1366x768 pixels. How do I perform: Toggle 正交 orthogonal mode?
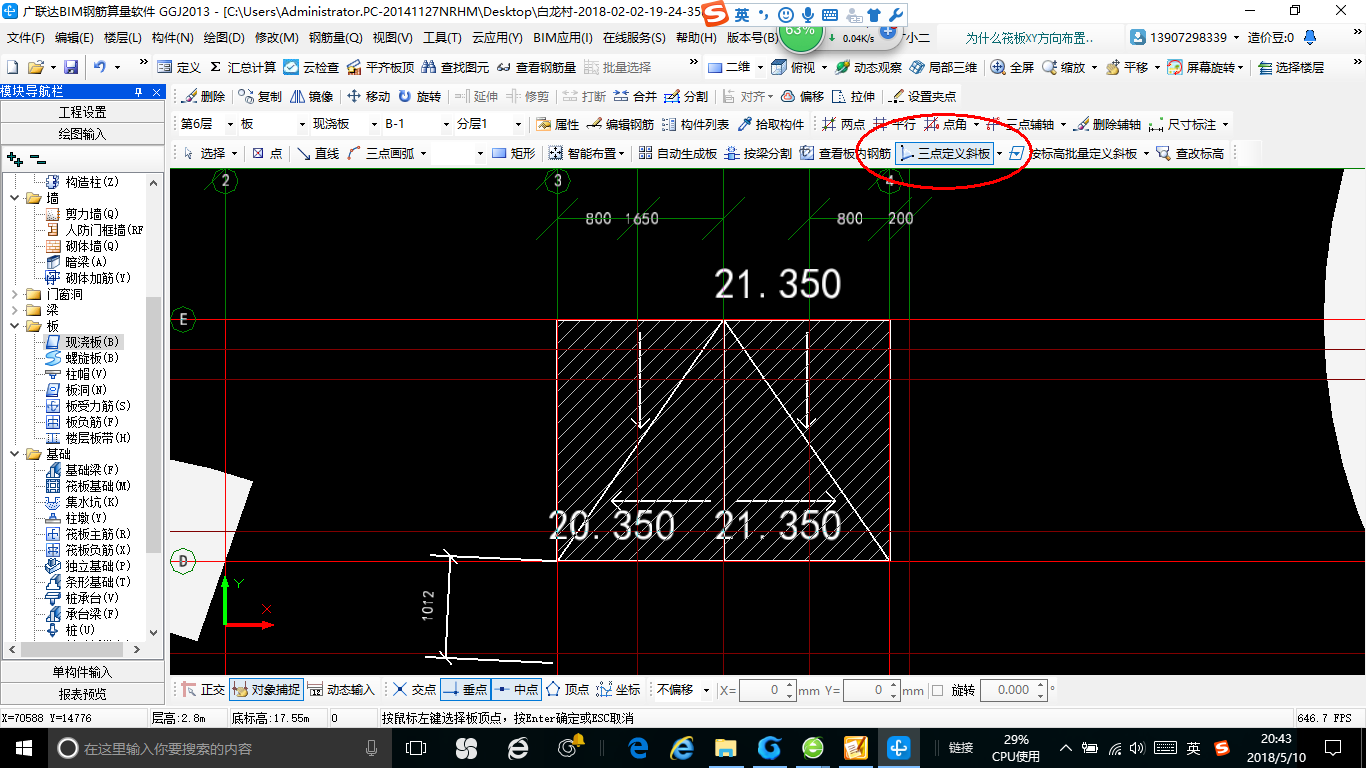tap(202, 689)
